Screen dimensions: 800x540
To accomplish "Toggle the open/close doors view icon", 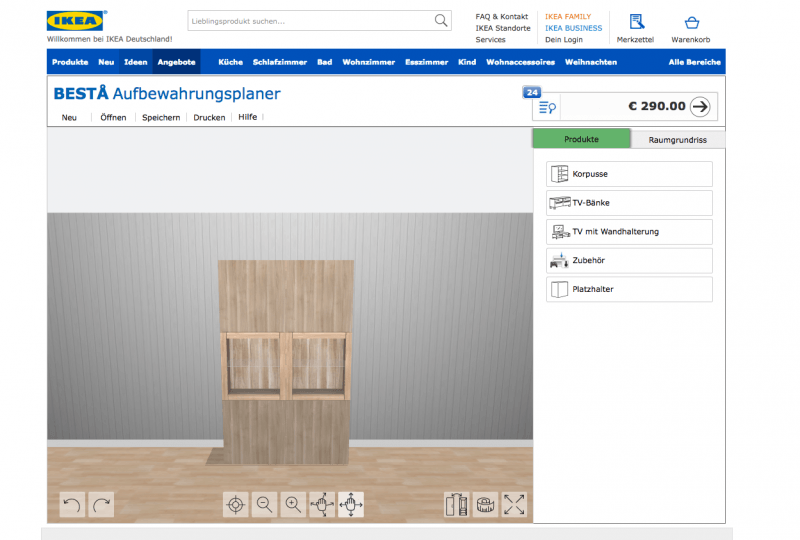I will point(457,505).
